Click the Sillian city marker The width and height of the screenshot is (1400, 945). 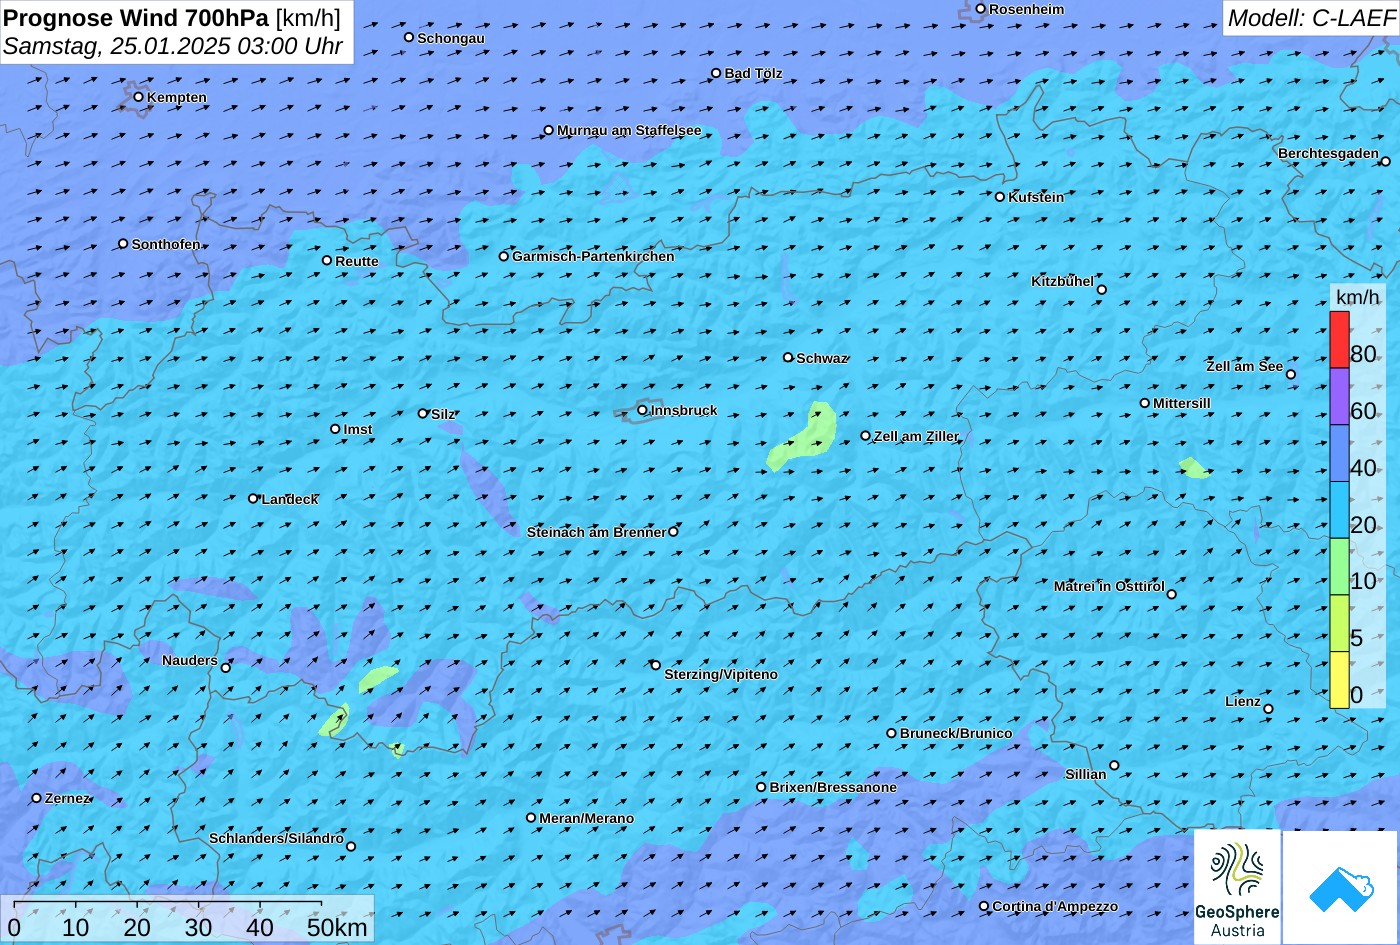pos(1114,765)
